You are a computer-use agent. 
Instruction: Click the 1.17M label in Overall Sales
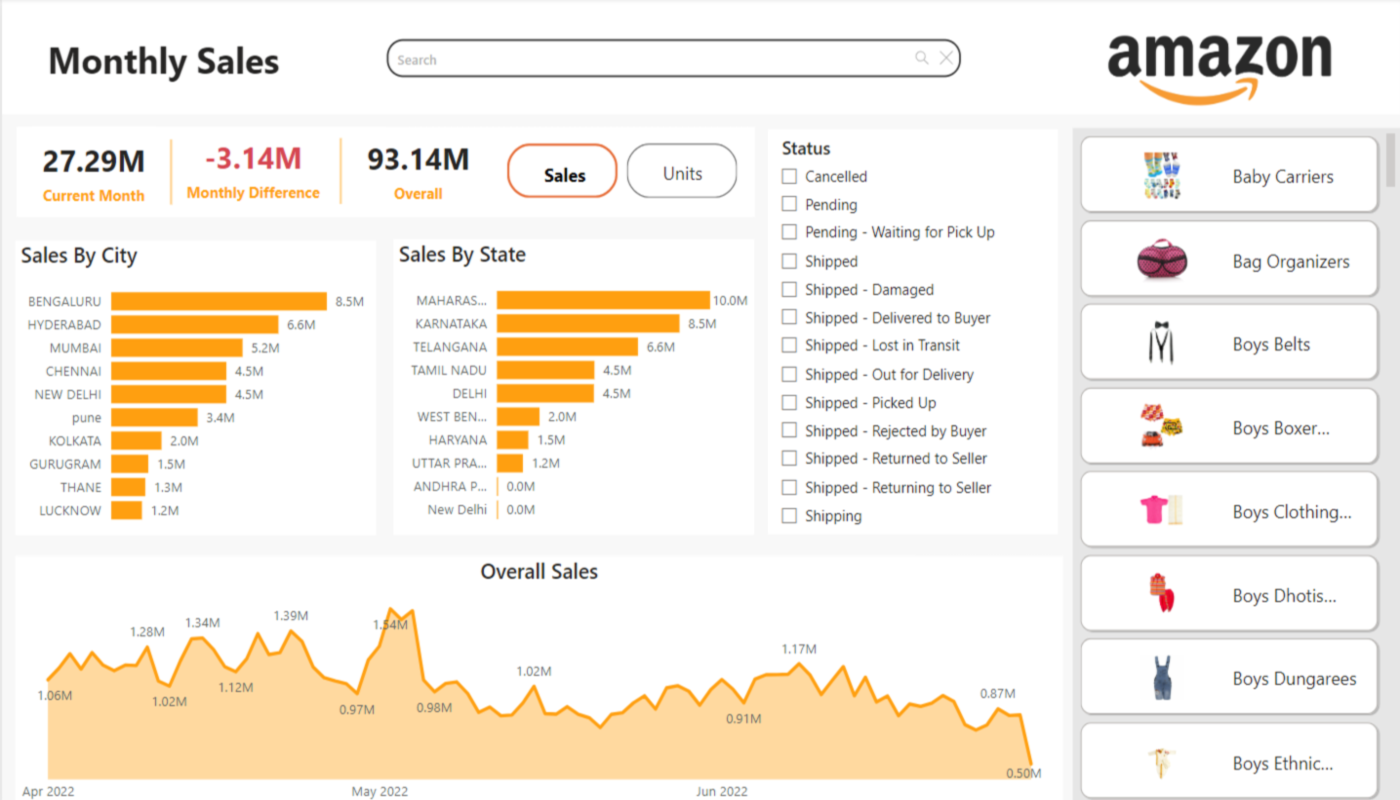[799, 649]
